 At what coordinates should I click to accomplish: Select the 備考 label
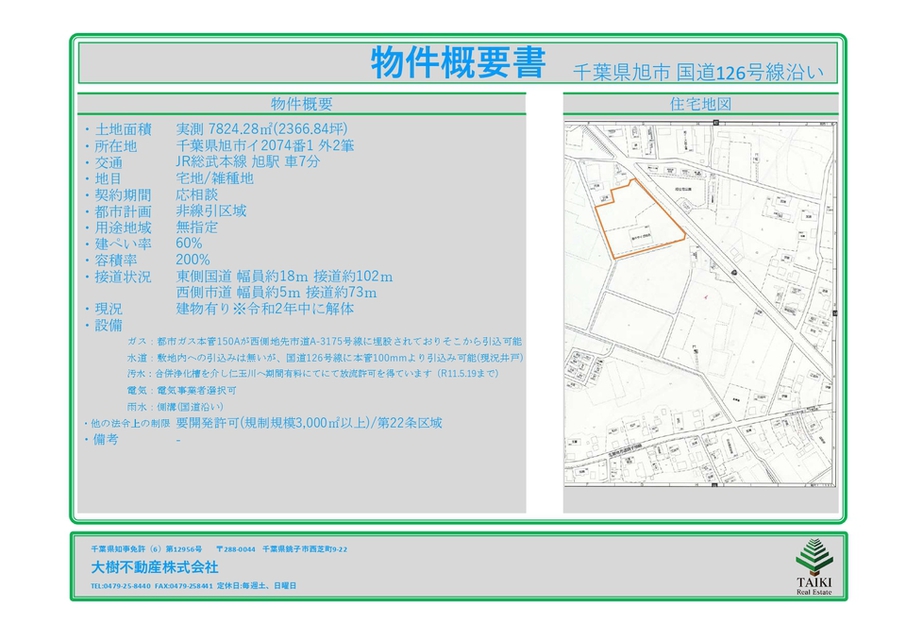click(105, 440)
